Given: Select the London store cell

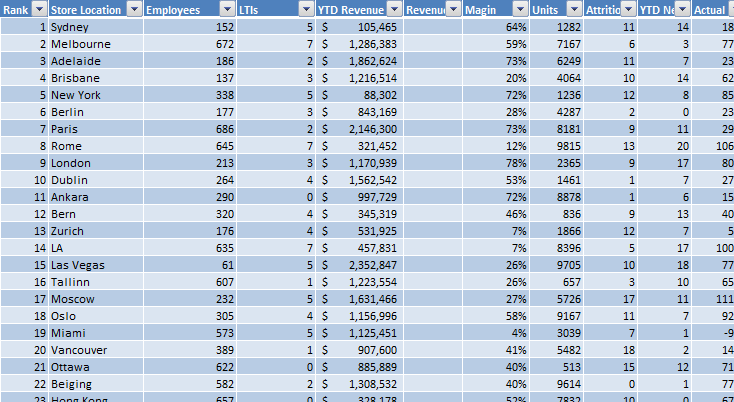Looking at the screenshot, I should click(x=96, y=163).
